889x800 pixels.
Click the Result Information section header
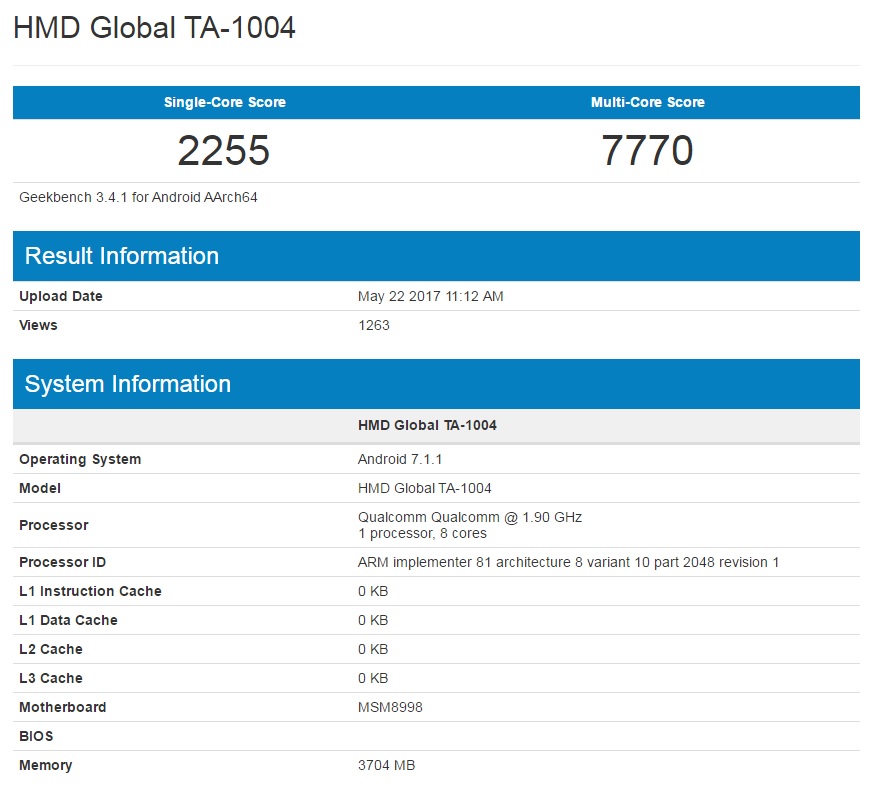[122, 256]
